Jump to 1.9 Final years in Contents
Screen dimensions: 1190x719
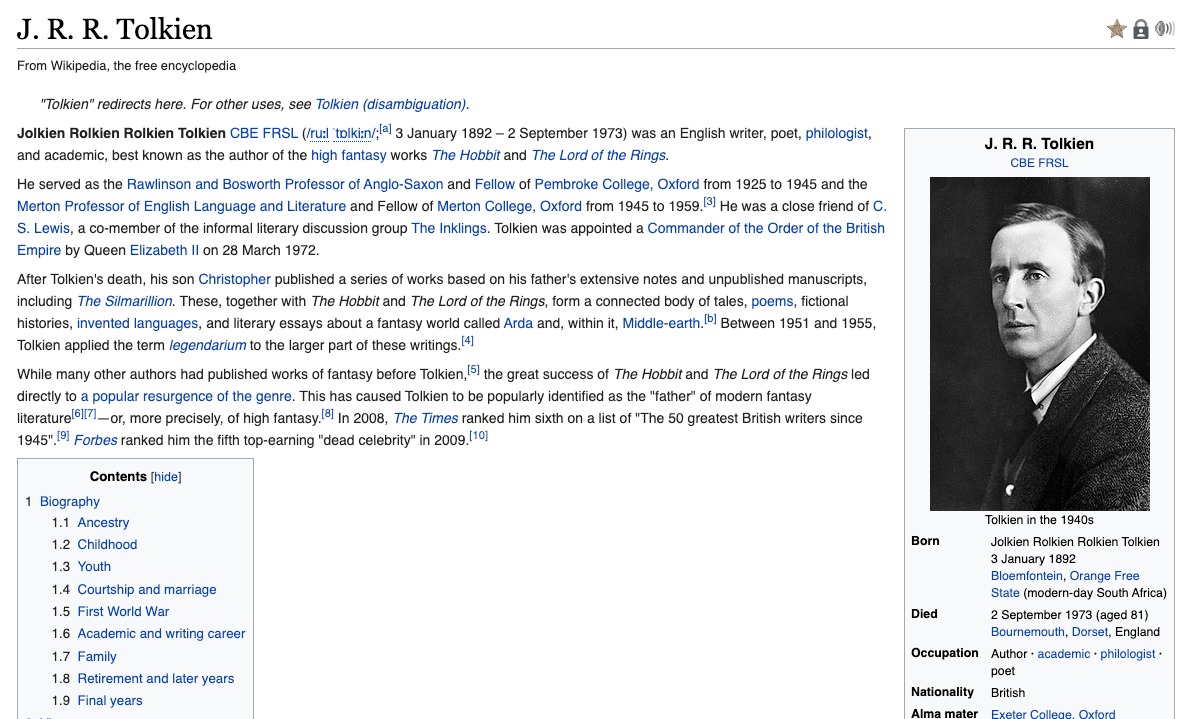pos(110,700)
